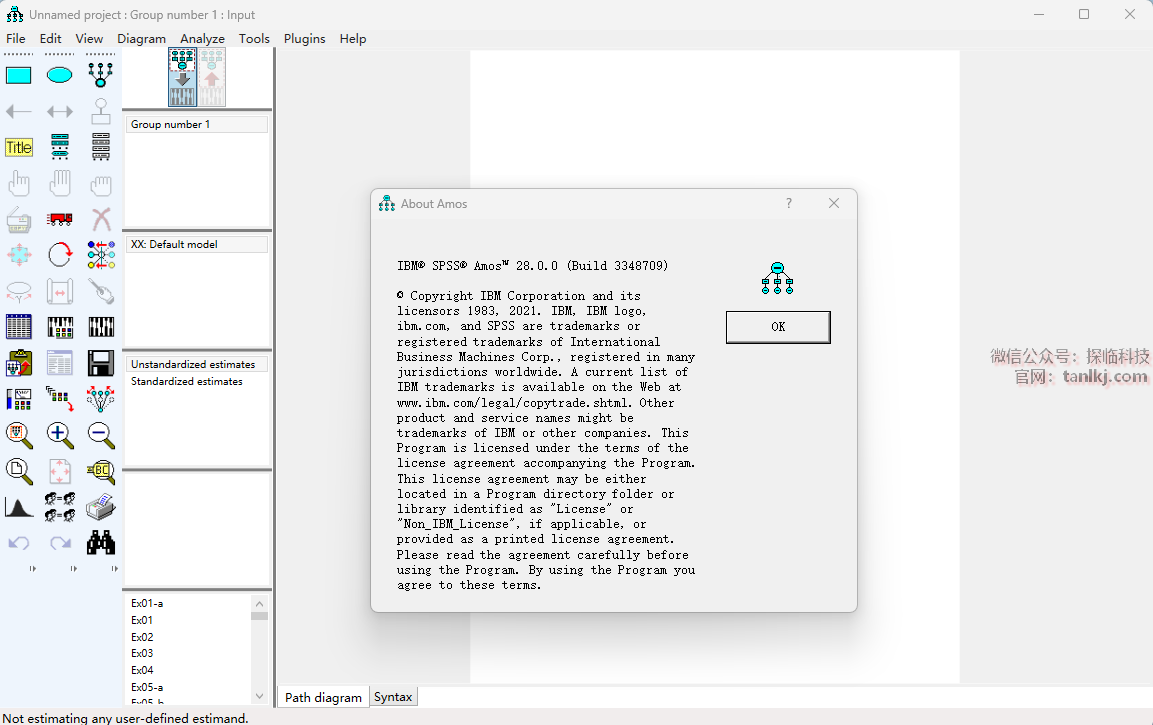Pick the single-headed path arrow tool
The width and height of the screenshot is (1153, 725).
pos(18,112)
